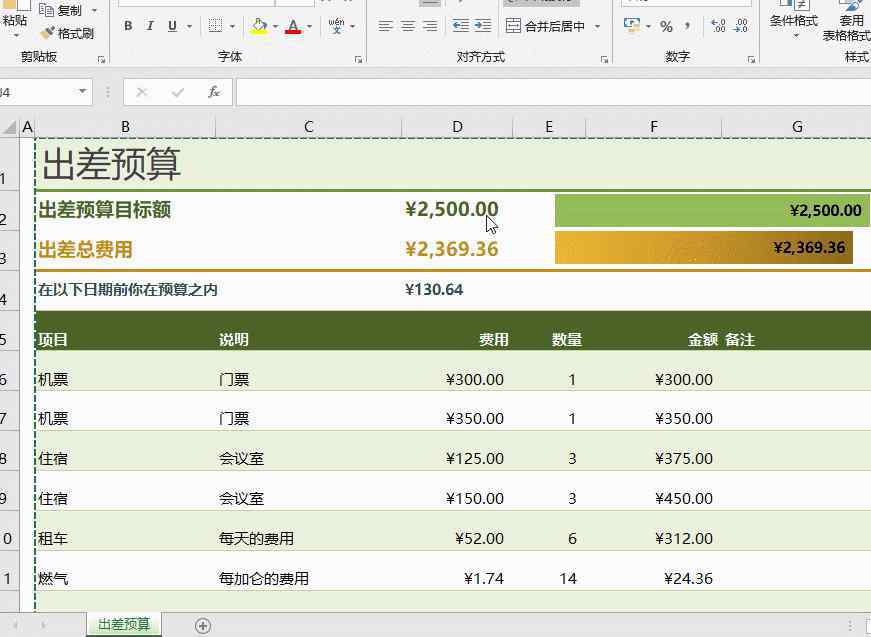Select column D header

[457, 126]
